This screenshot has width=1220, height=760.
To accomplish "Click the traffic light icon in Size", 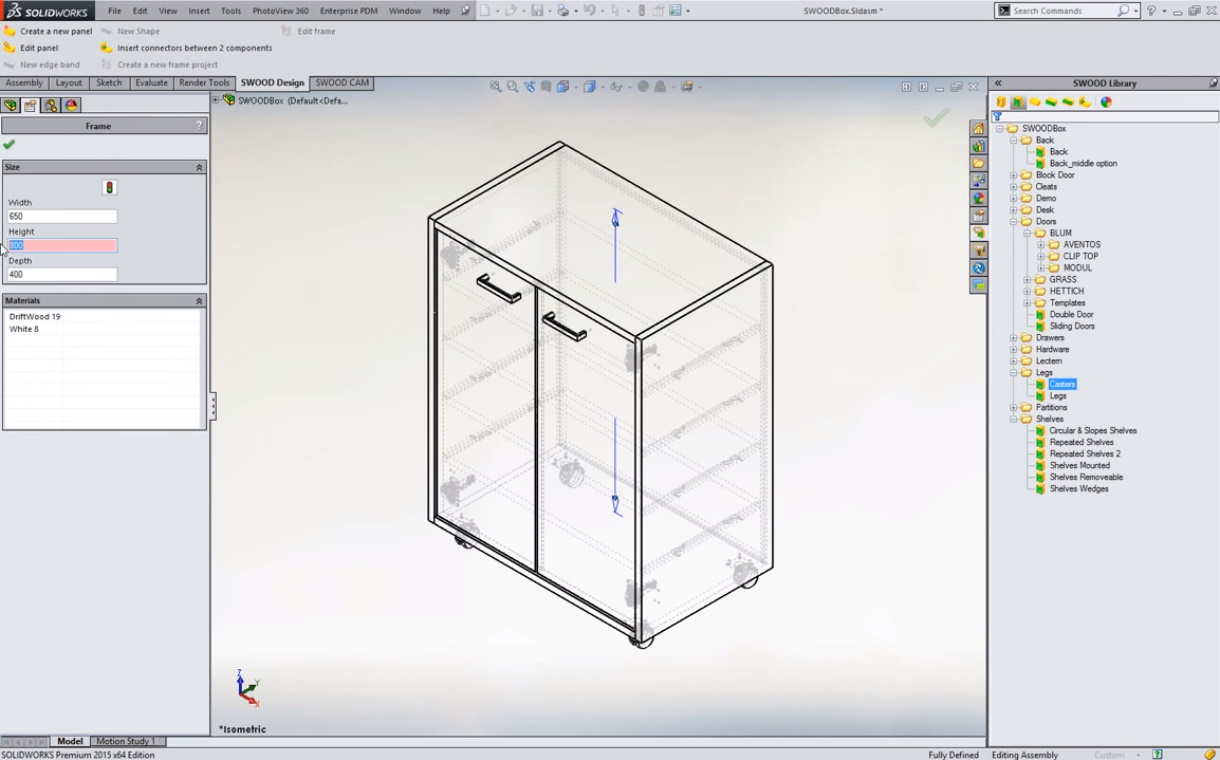I will 109,187.
